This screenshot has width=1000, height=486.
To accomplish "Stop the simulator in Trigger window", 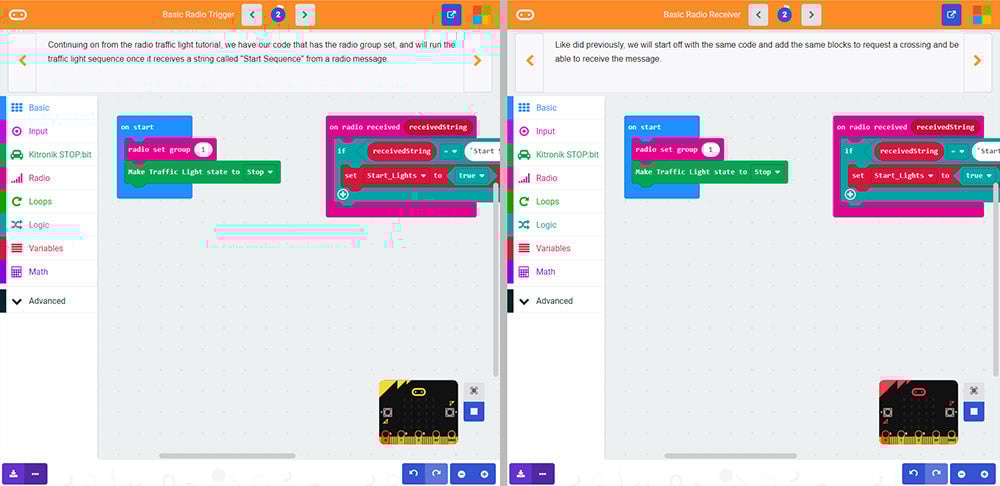I will click(x=474, y=411).
